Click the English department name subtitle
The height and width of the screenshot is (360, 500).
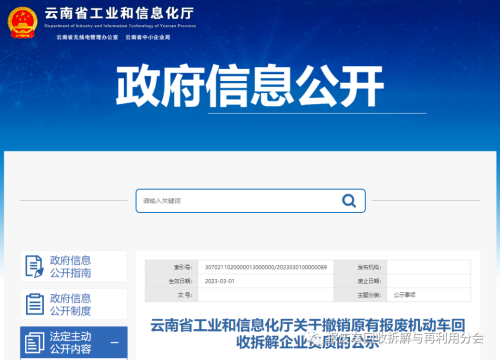point(120,26)
